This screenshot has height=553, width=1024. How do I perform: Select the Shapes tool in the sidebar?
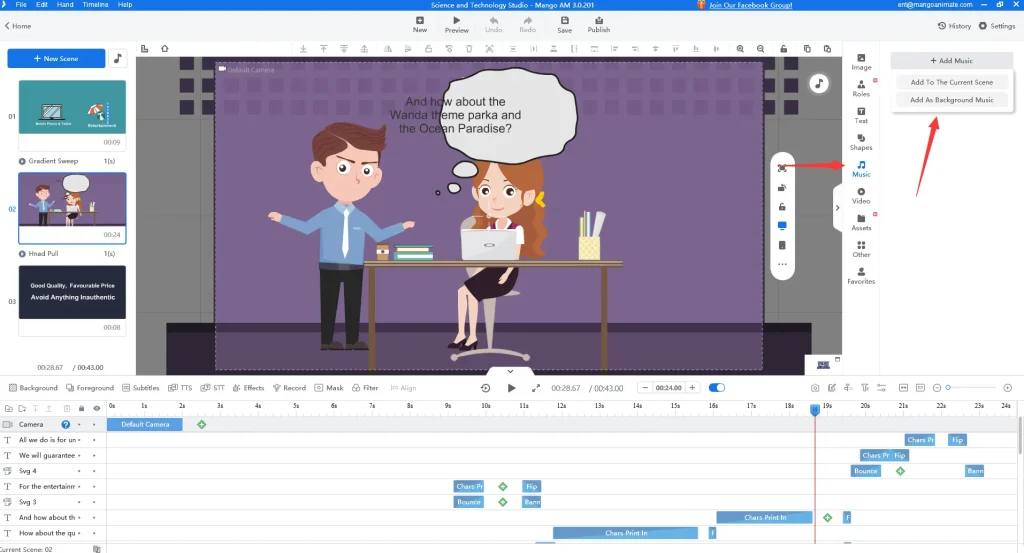click(861, 141)
